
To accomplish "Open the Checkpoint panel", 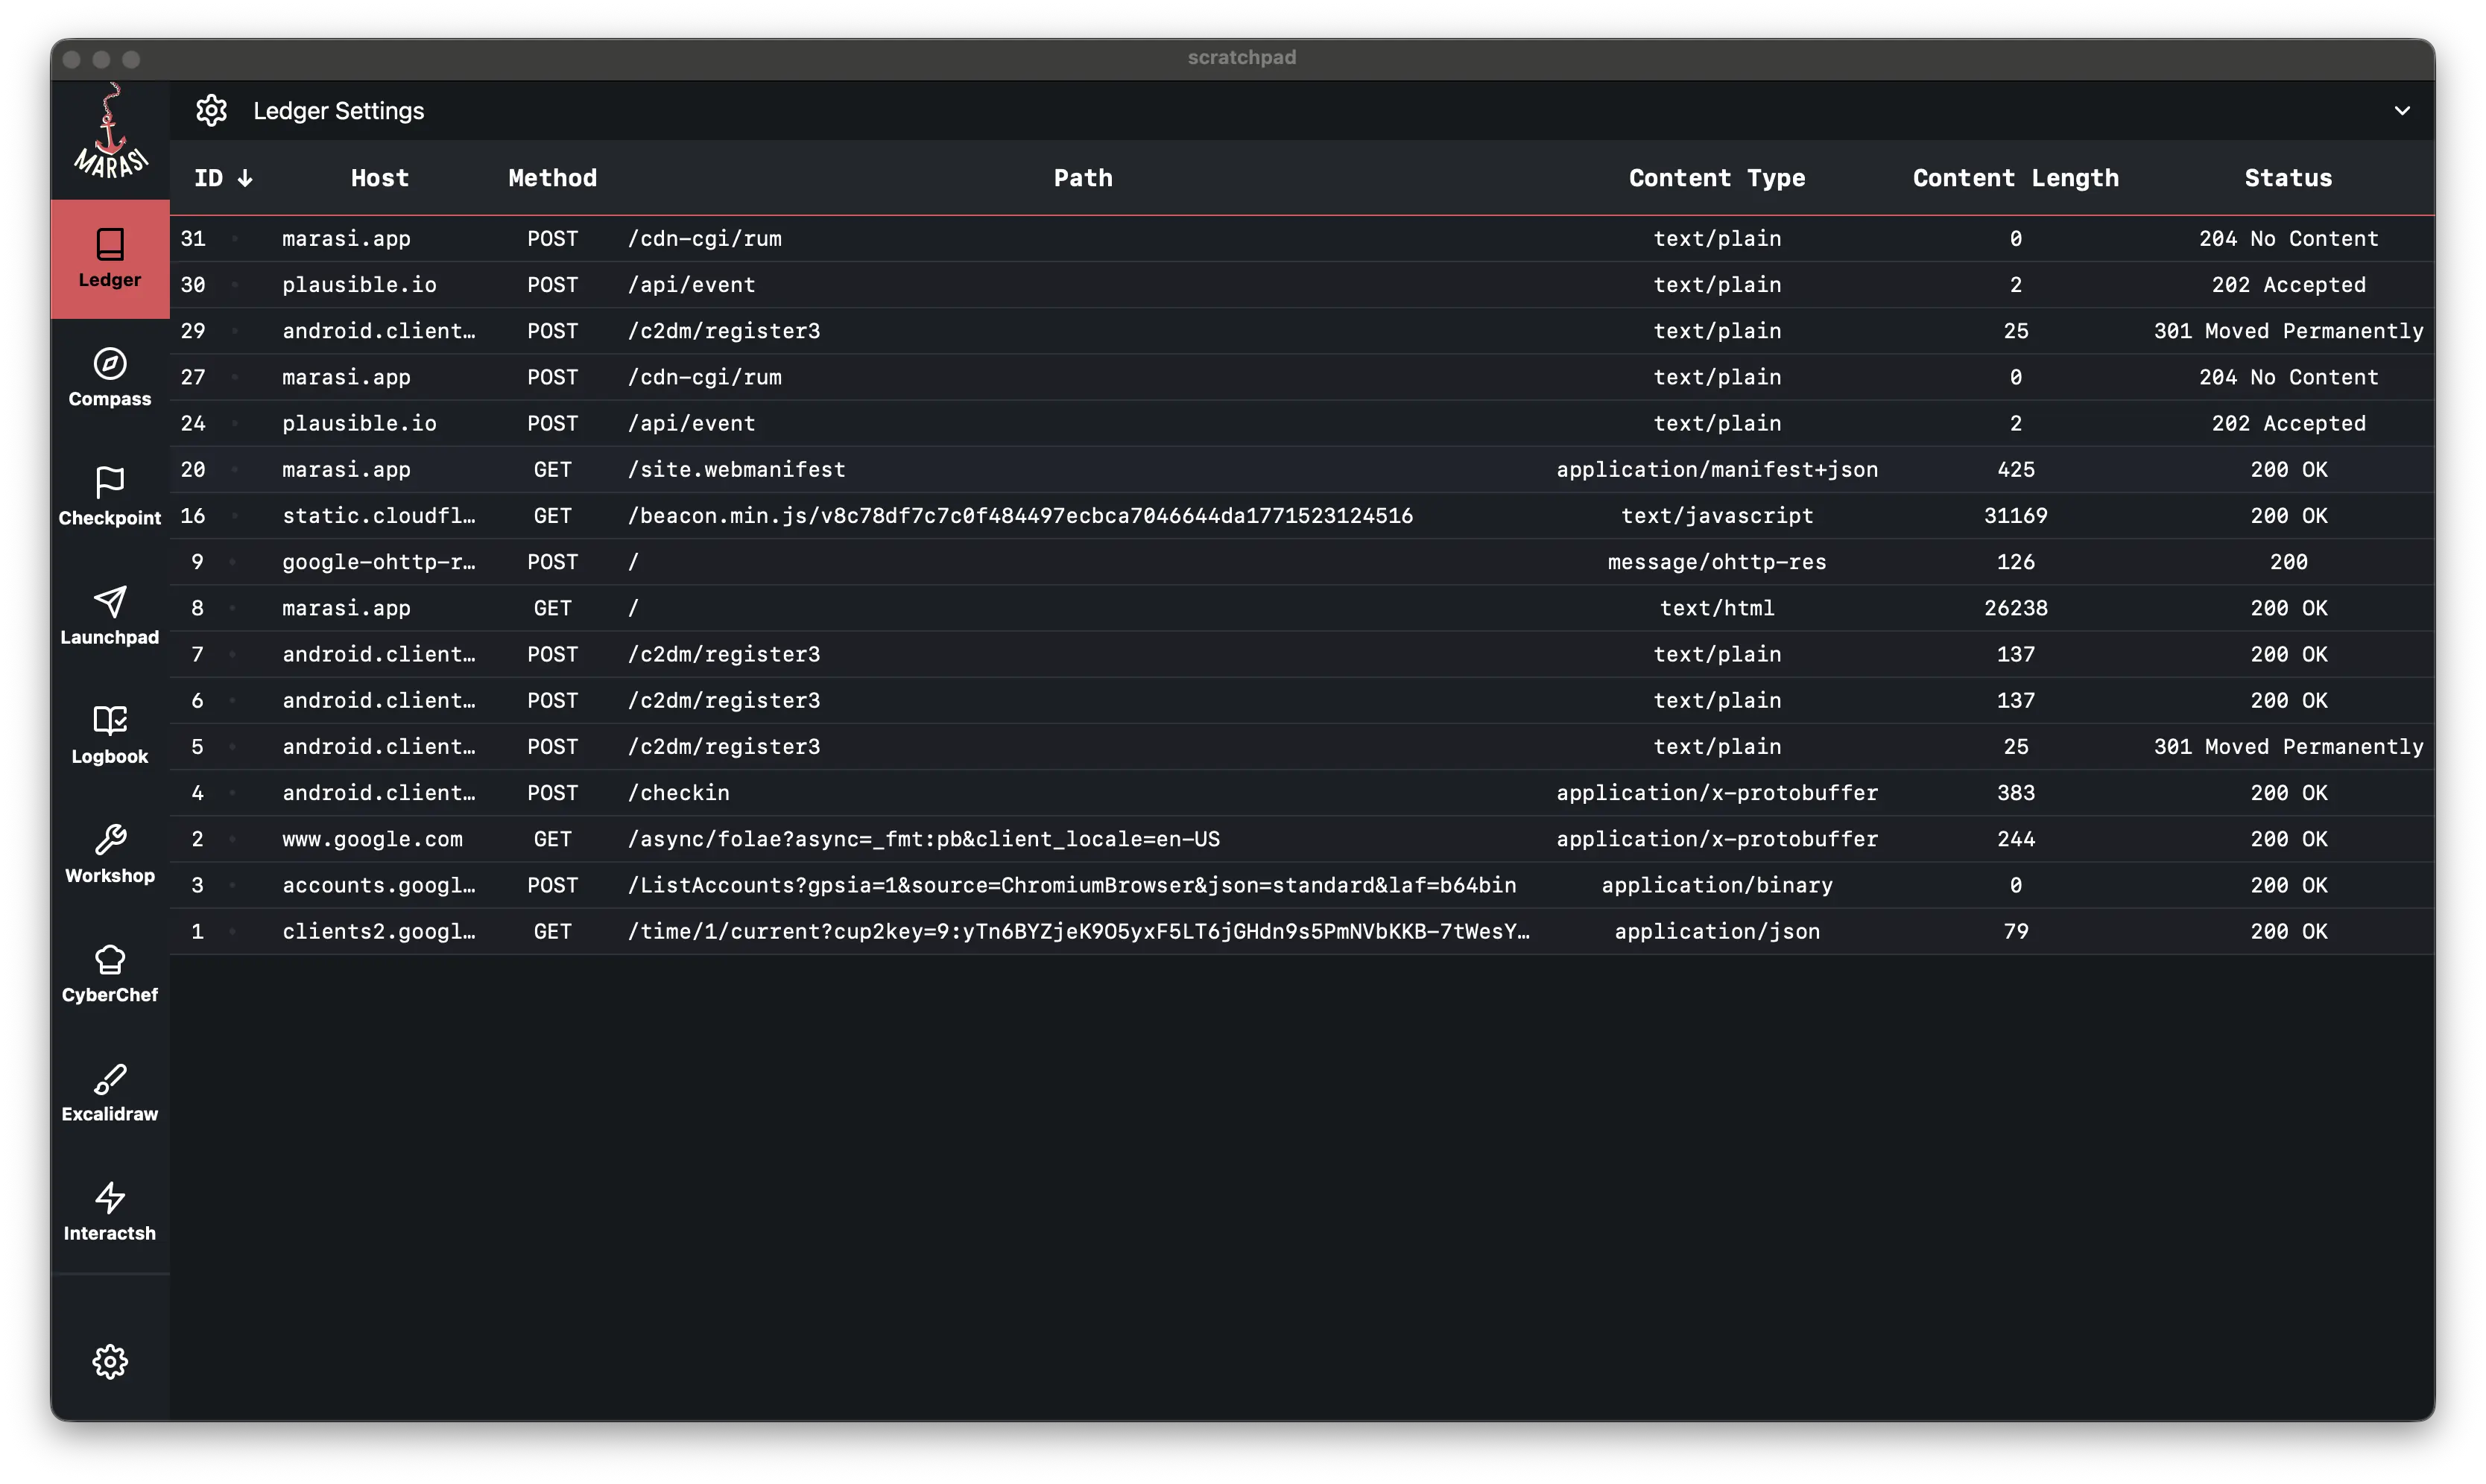I will [x=110, y=496].
